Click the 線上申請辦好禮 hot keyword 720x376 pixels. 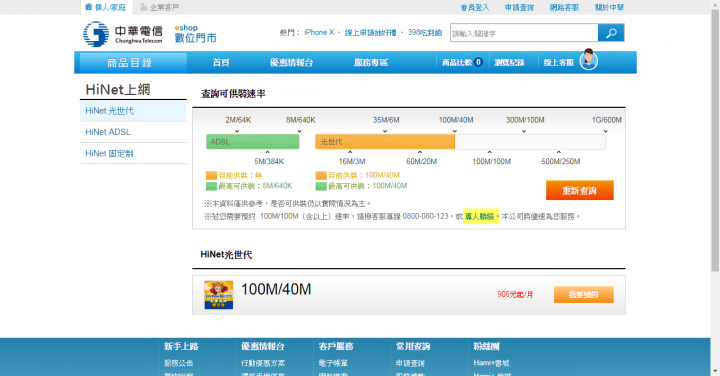point(370,33)
